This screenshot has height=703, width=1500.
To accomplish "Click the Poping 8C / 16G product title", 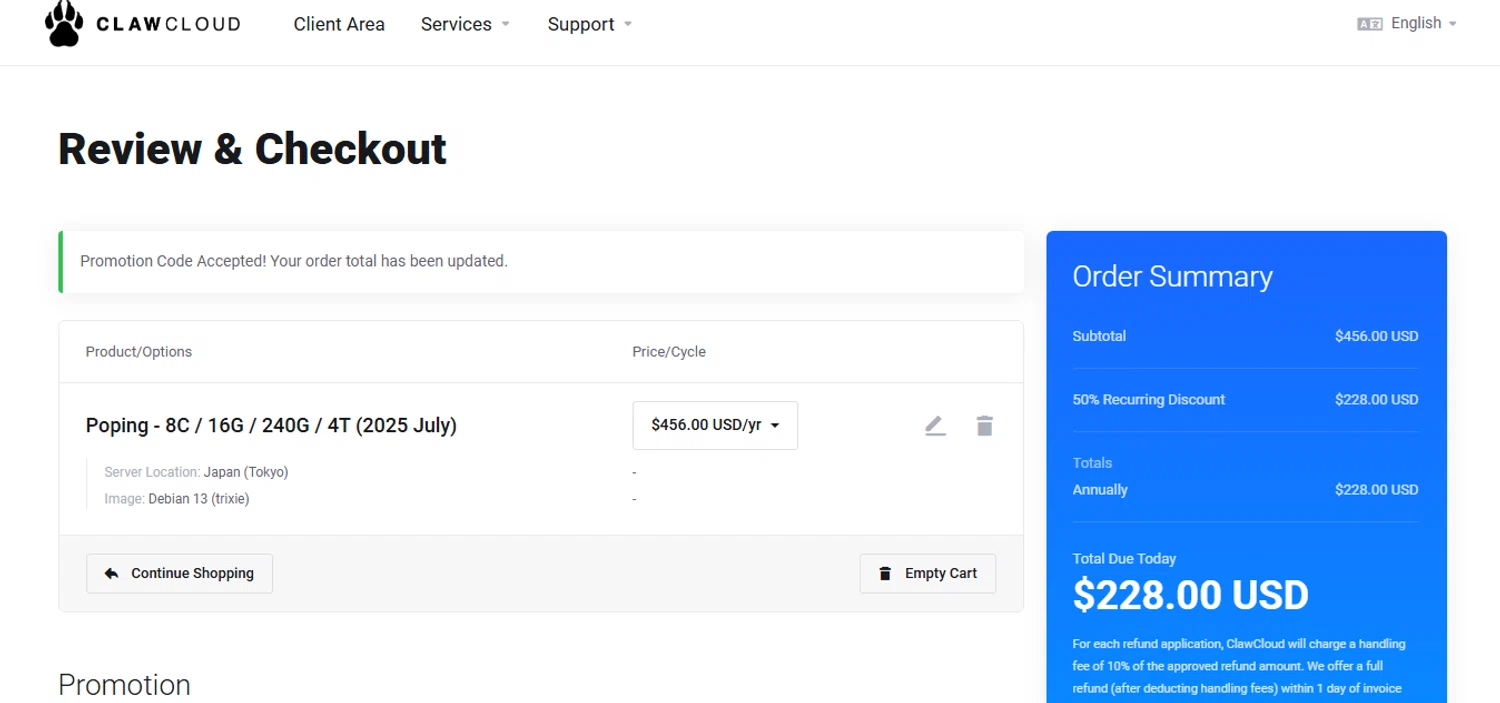I will click(271, 425).
